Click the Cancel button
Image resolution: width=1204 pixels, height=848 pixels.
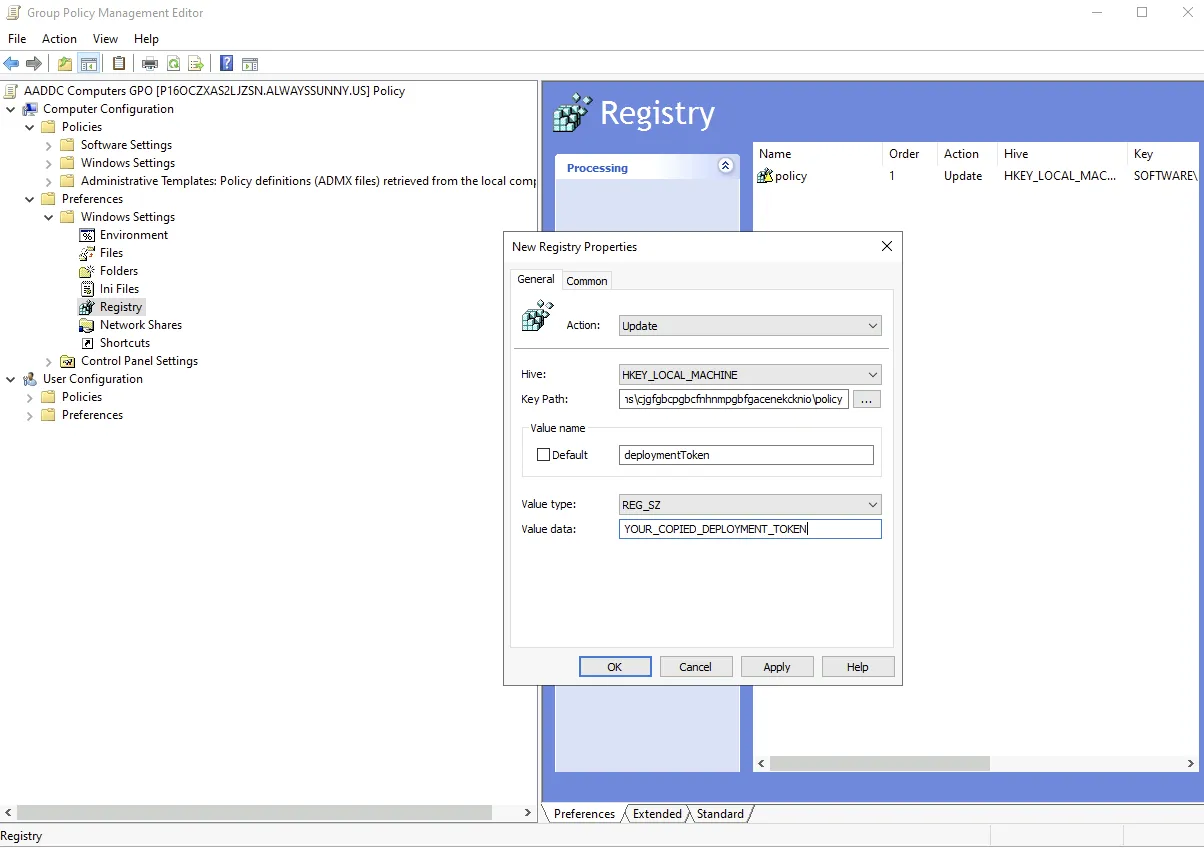696,667
